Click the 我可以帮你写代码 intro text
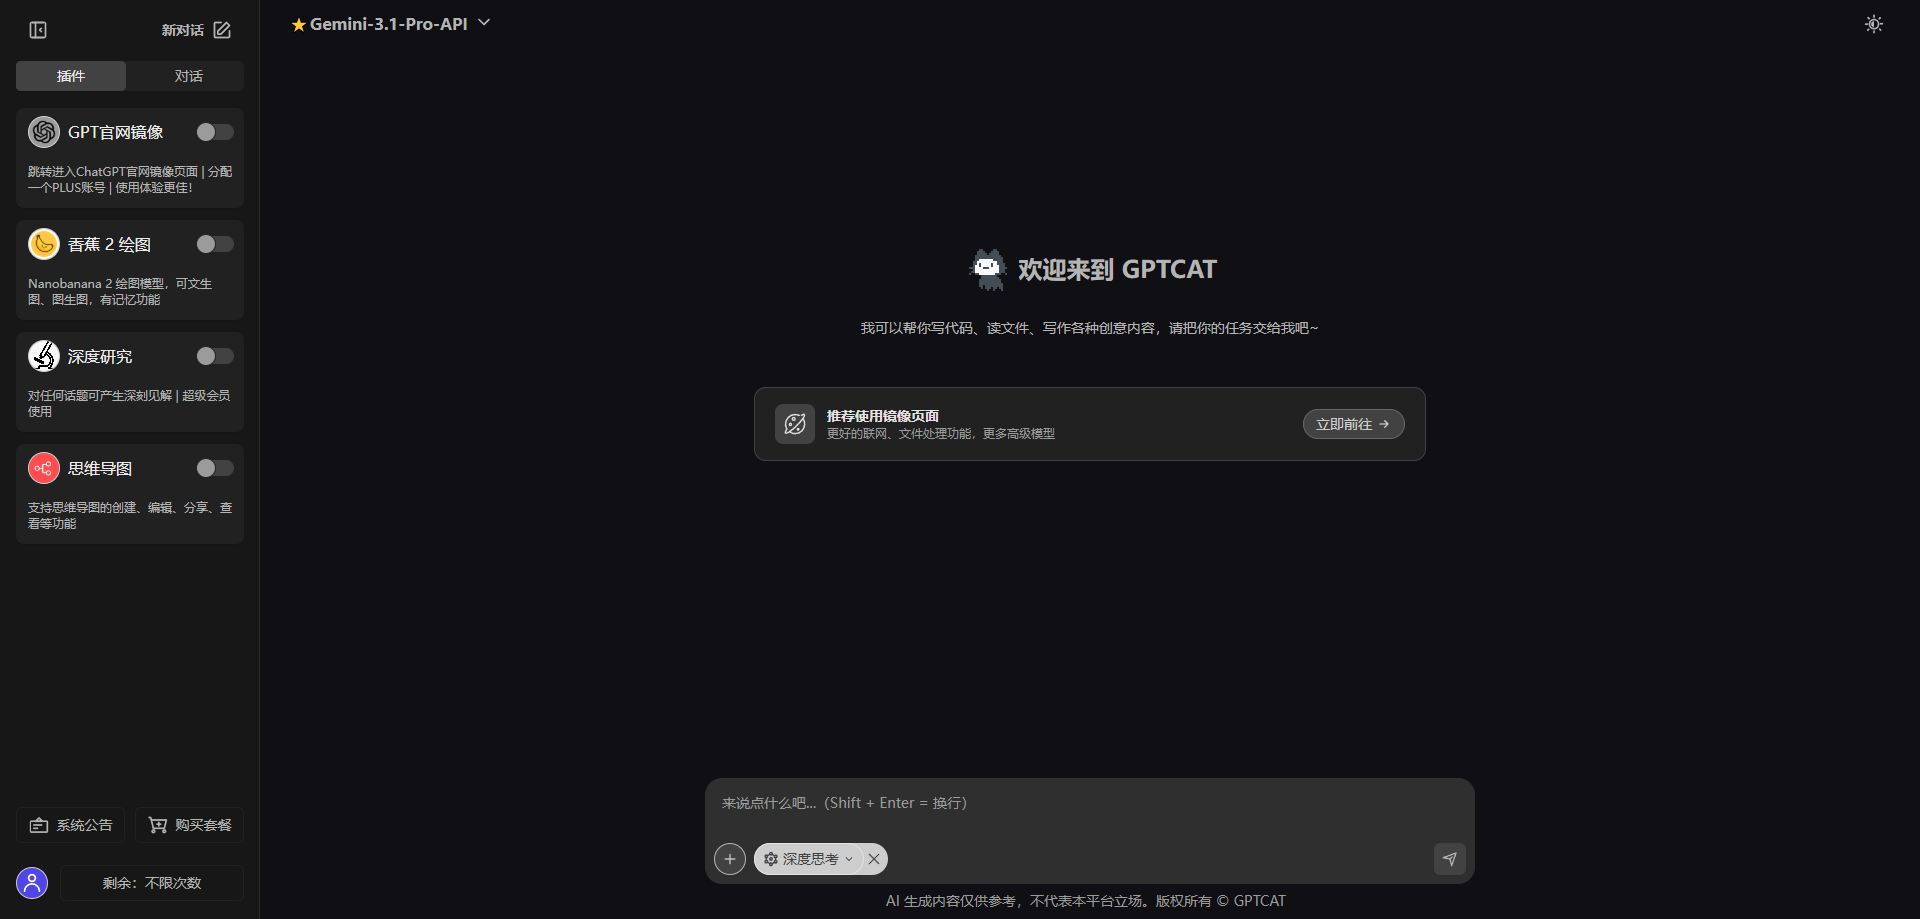Screen dimensions: 1920x919 coord(1089,328)
